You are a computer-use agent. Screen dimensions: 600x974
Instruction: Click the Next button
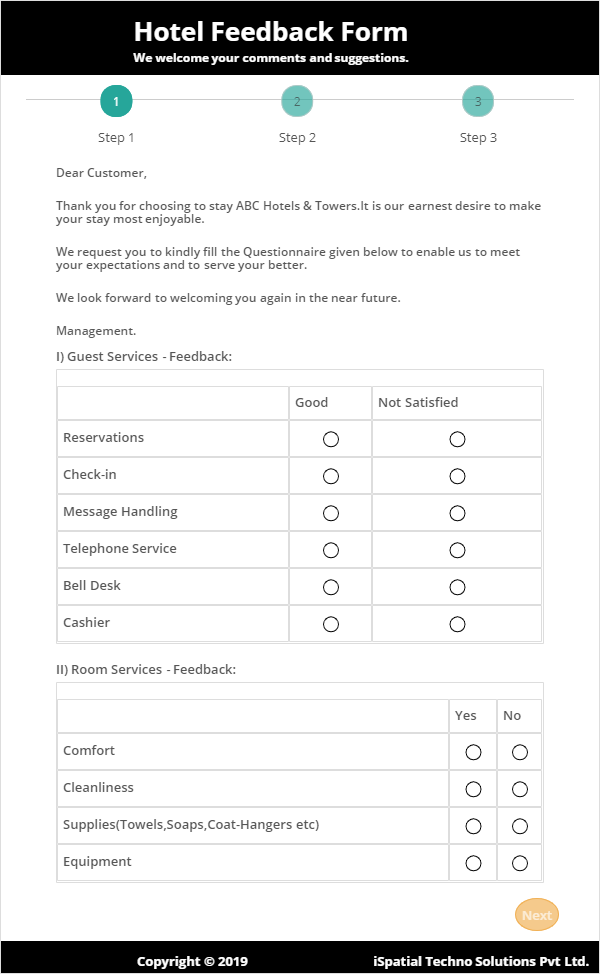pos(537,915)
